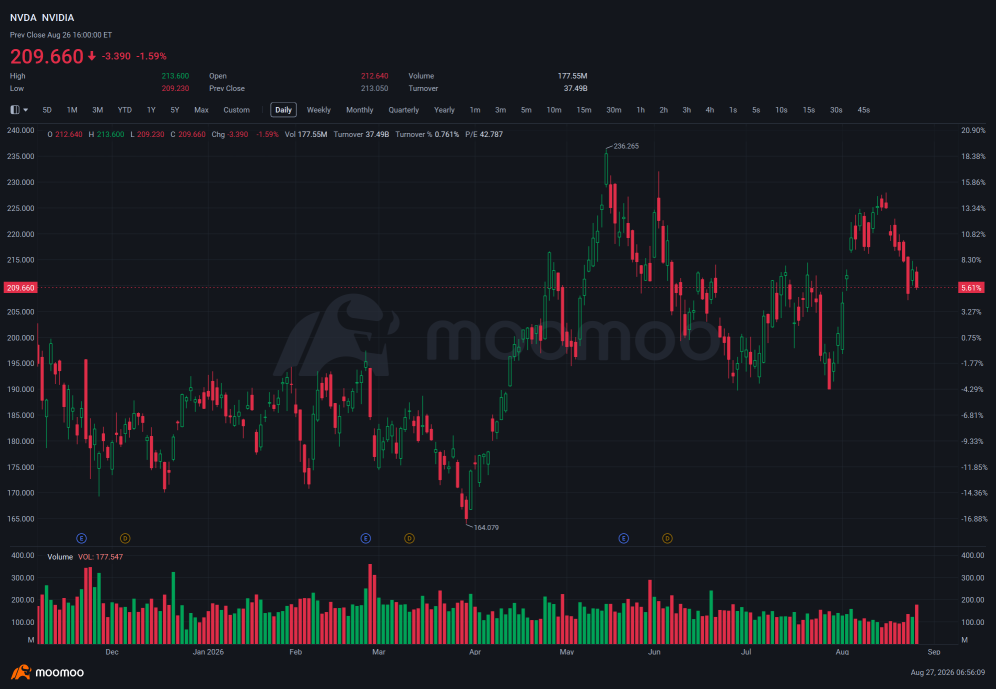Image resolution: width=996 pixels, height=689 pixels.
Task: Click the moomoo logo at bottom left
Action: 47,672
